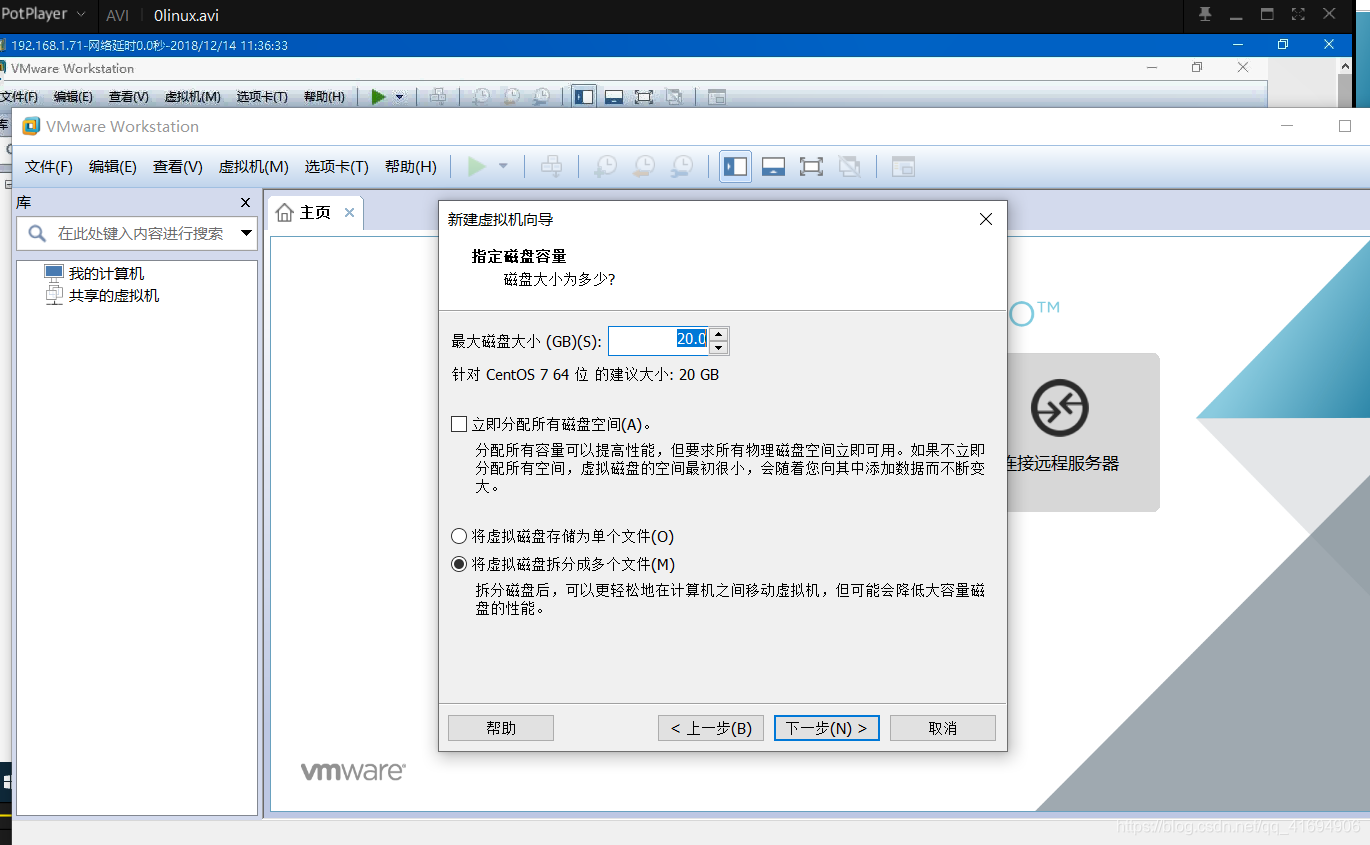Click the library search input field
This screenshot has height=845, width=1370.
click(137, 233)
